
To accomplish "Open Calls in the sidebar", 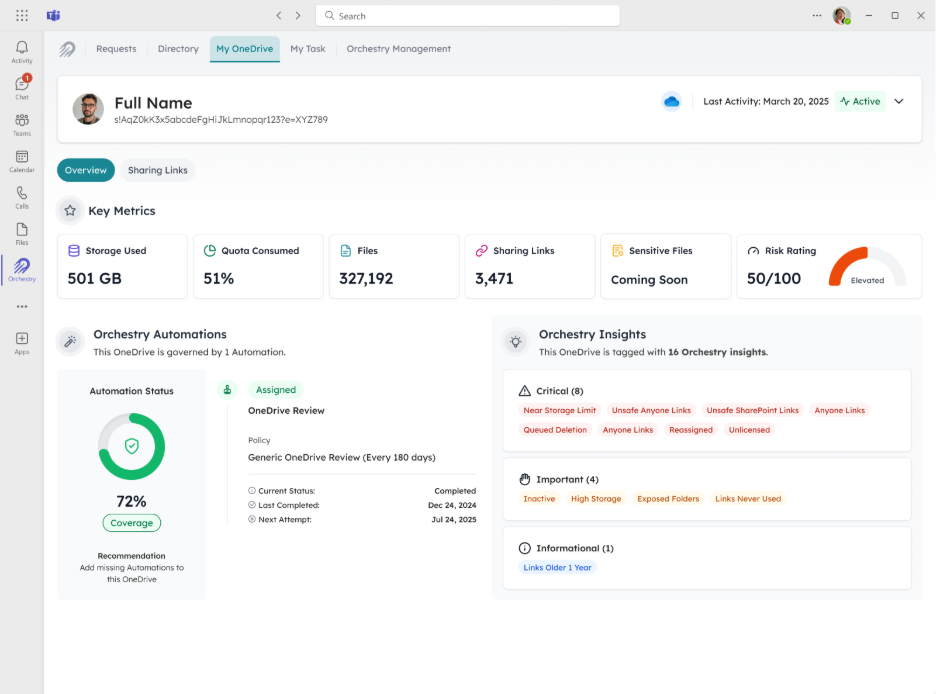I will [22, 197].
